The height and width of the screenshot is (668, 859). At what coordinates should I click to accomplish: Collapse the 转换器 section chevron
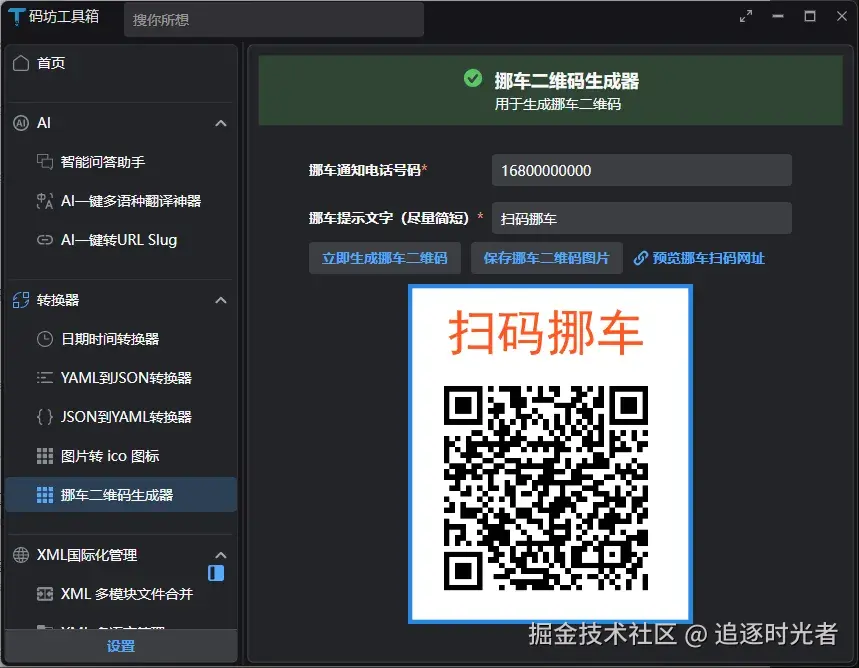(221, 300)
